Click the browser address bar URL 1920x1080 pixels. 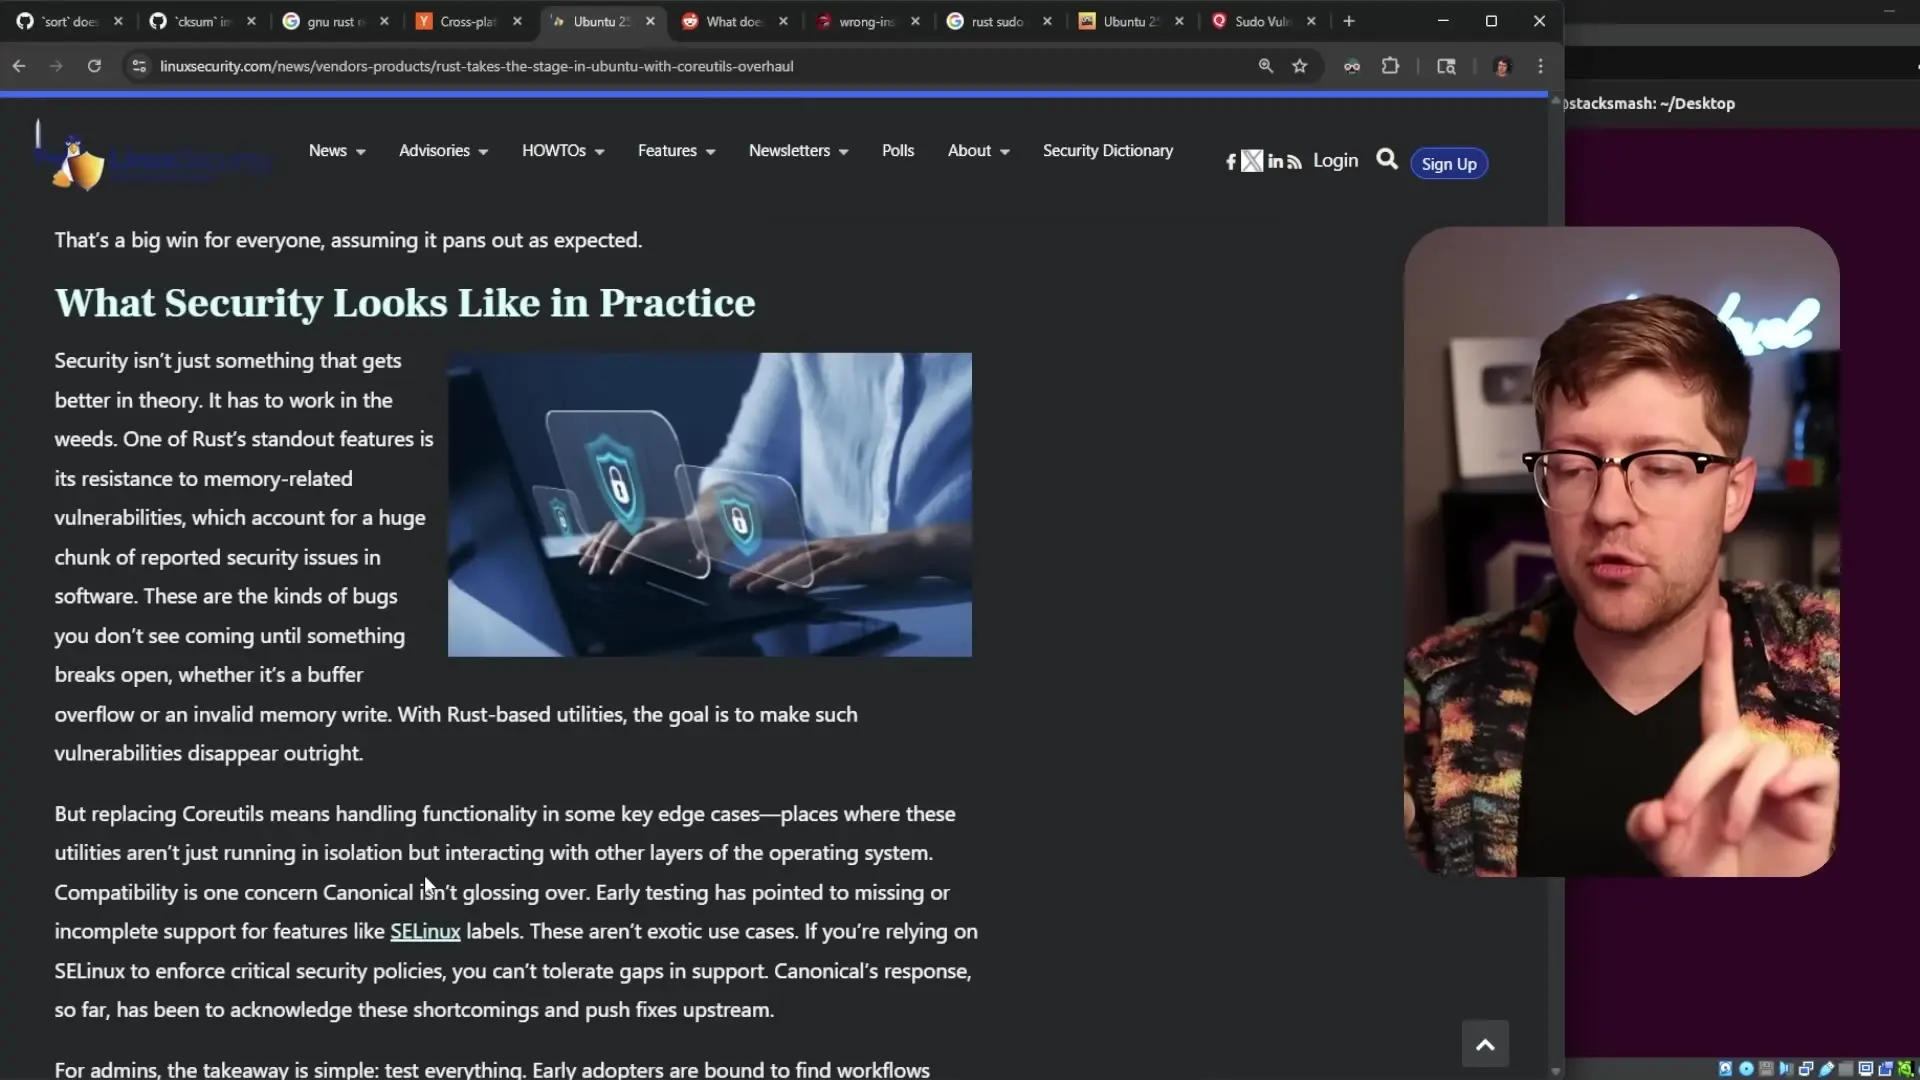coord(476,66)
